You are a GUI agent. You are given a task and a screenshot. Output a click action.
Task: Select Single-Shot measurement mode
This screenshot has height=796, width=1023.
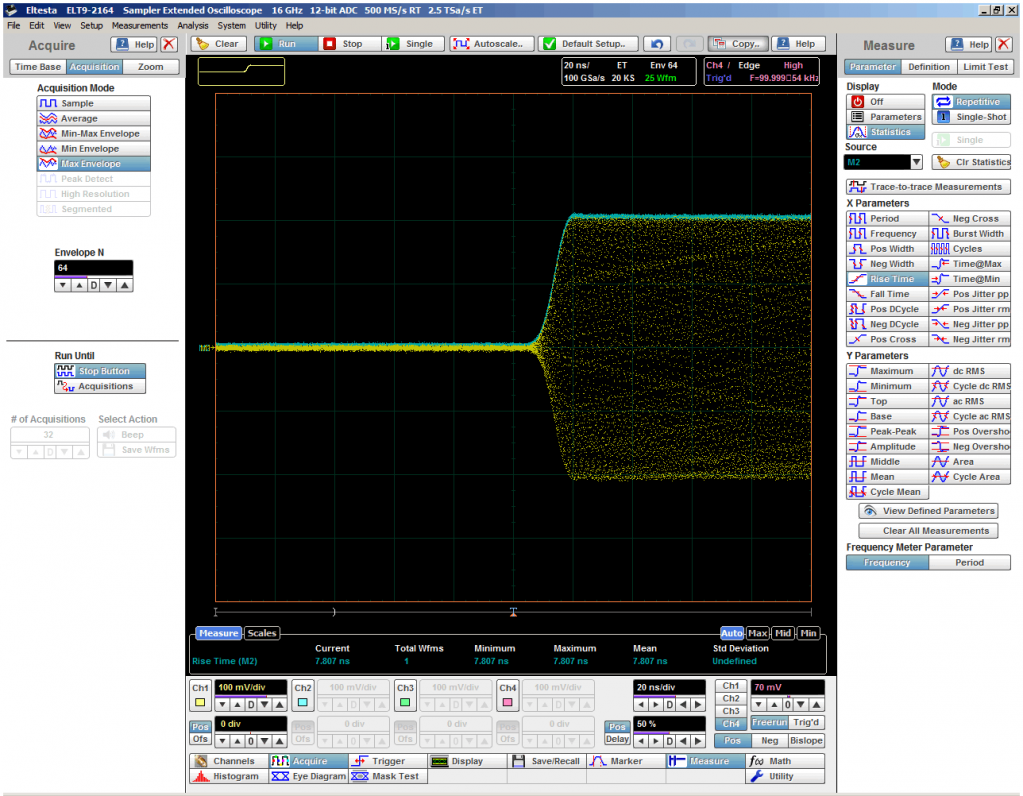pyautogui.click(x=971, y=117)
